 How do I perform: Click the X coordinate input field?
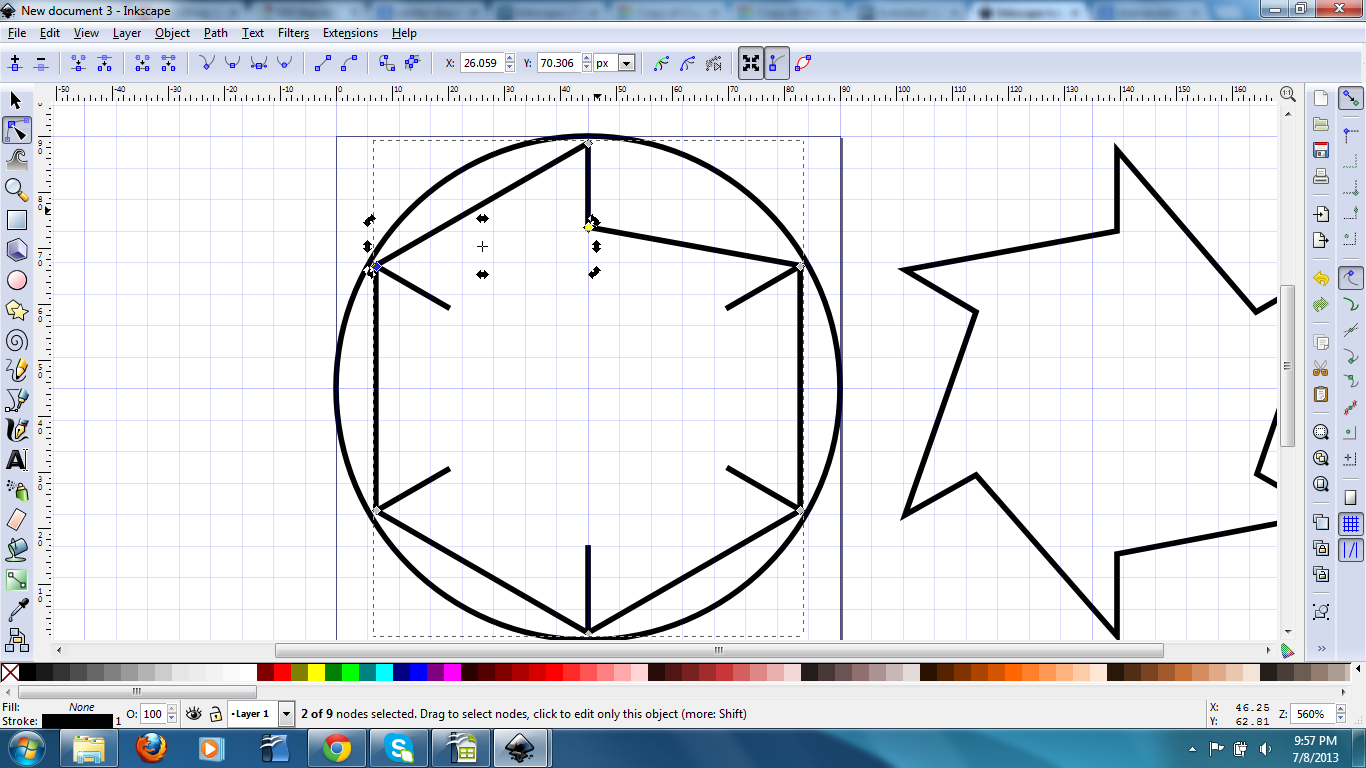click(482, 63)
